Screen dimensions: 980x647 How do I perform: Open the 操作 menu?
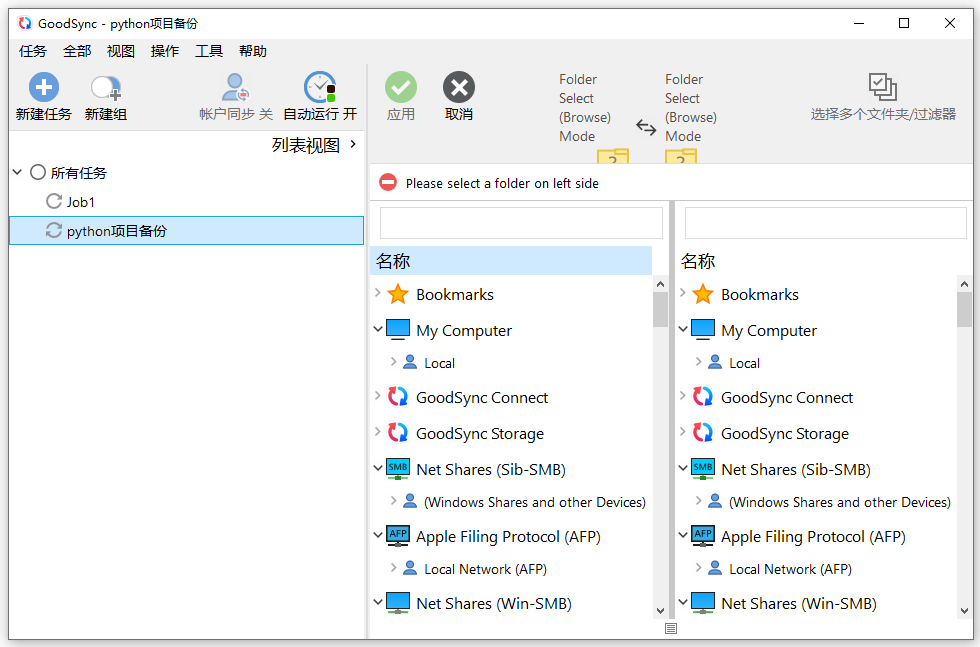tap(165, 51)
